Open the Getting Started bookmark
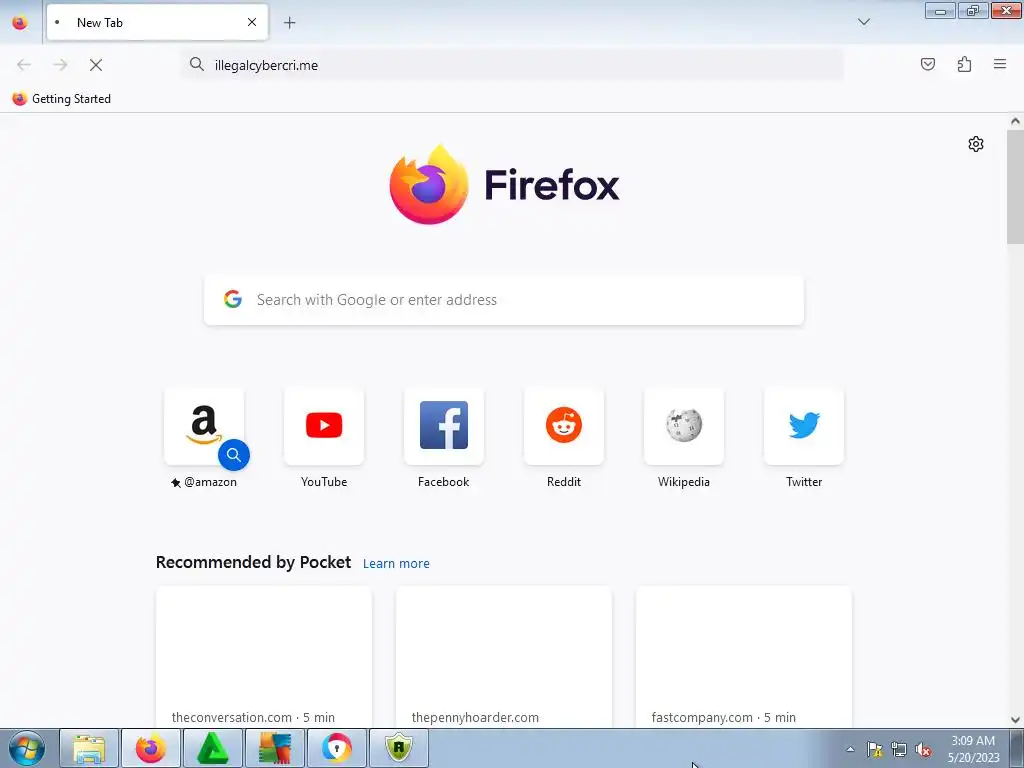The height and width of the screenshot is (768, 1024). 61,99
